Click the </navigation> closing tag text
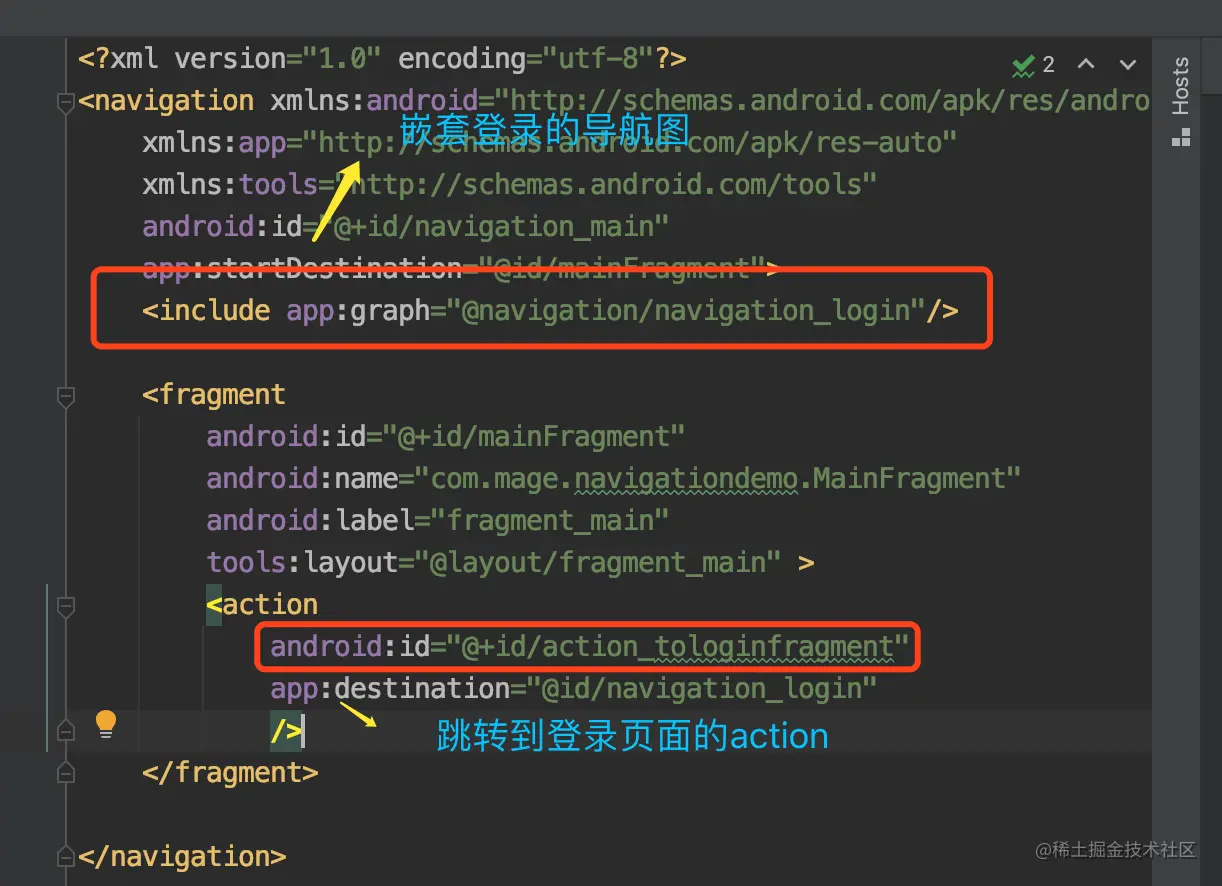The height and width of the screenshot is (886, 1222). pyautogui.click(x=182, y=857)
